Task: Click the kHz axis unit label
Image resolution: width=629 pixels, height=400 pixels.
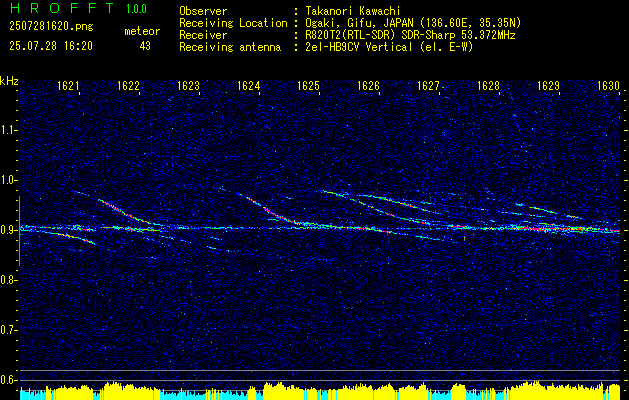Action: pyautogui.click(x=9, y=81)
